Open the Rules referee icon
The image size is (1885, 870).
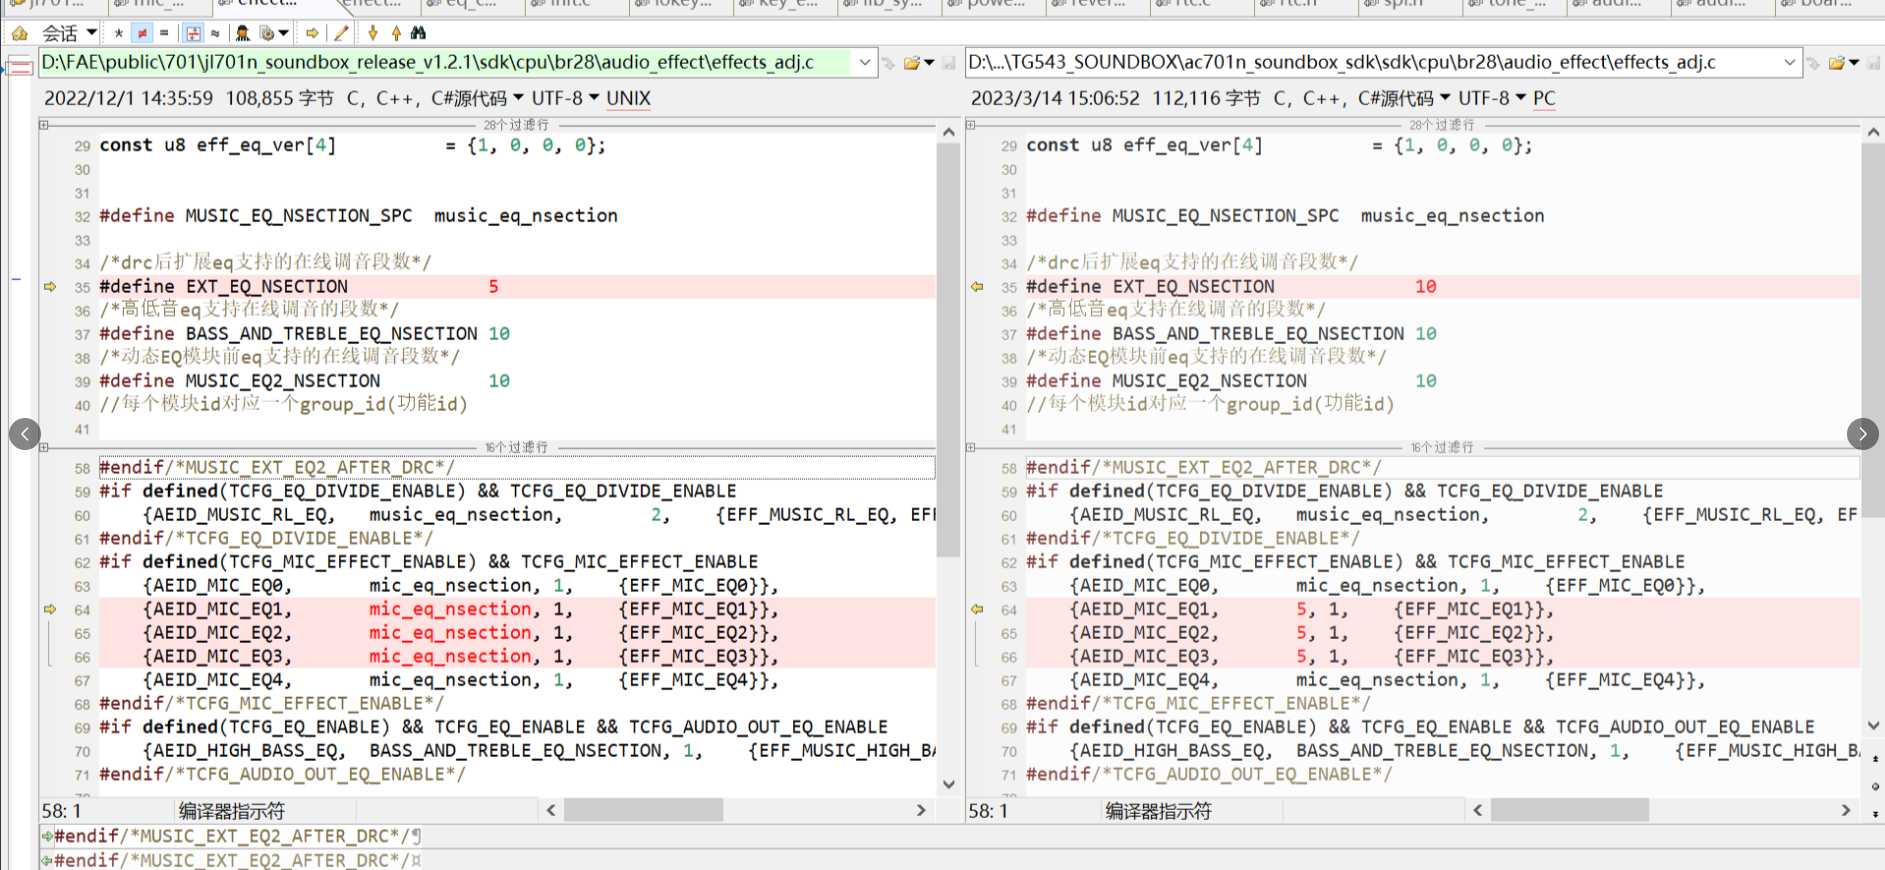click(x=242, y=33)
